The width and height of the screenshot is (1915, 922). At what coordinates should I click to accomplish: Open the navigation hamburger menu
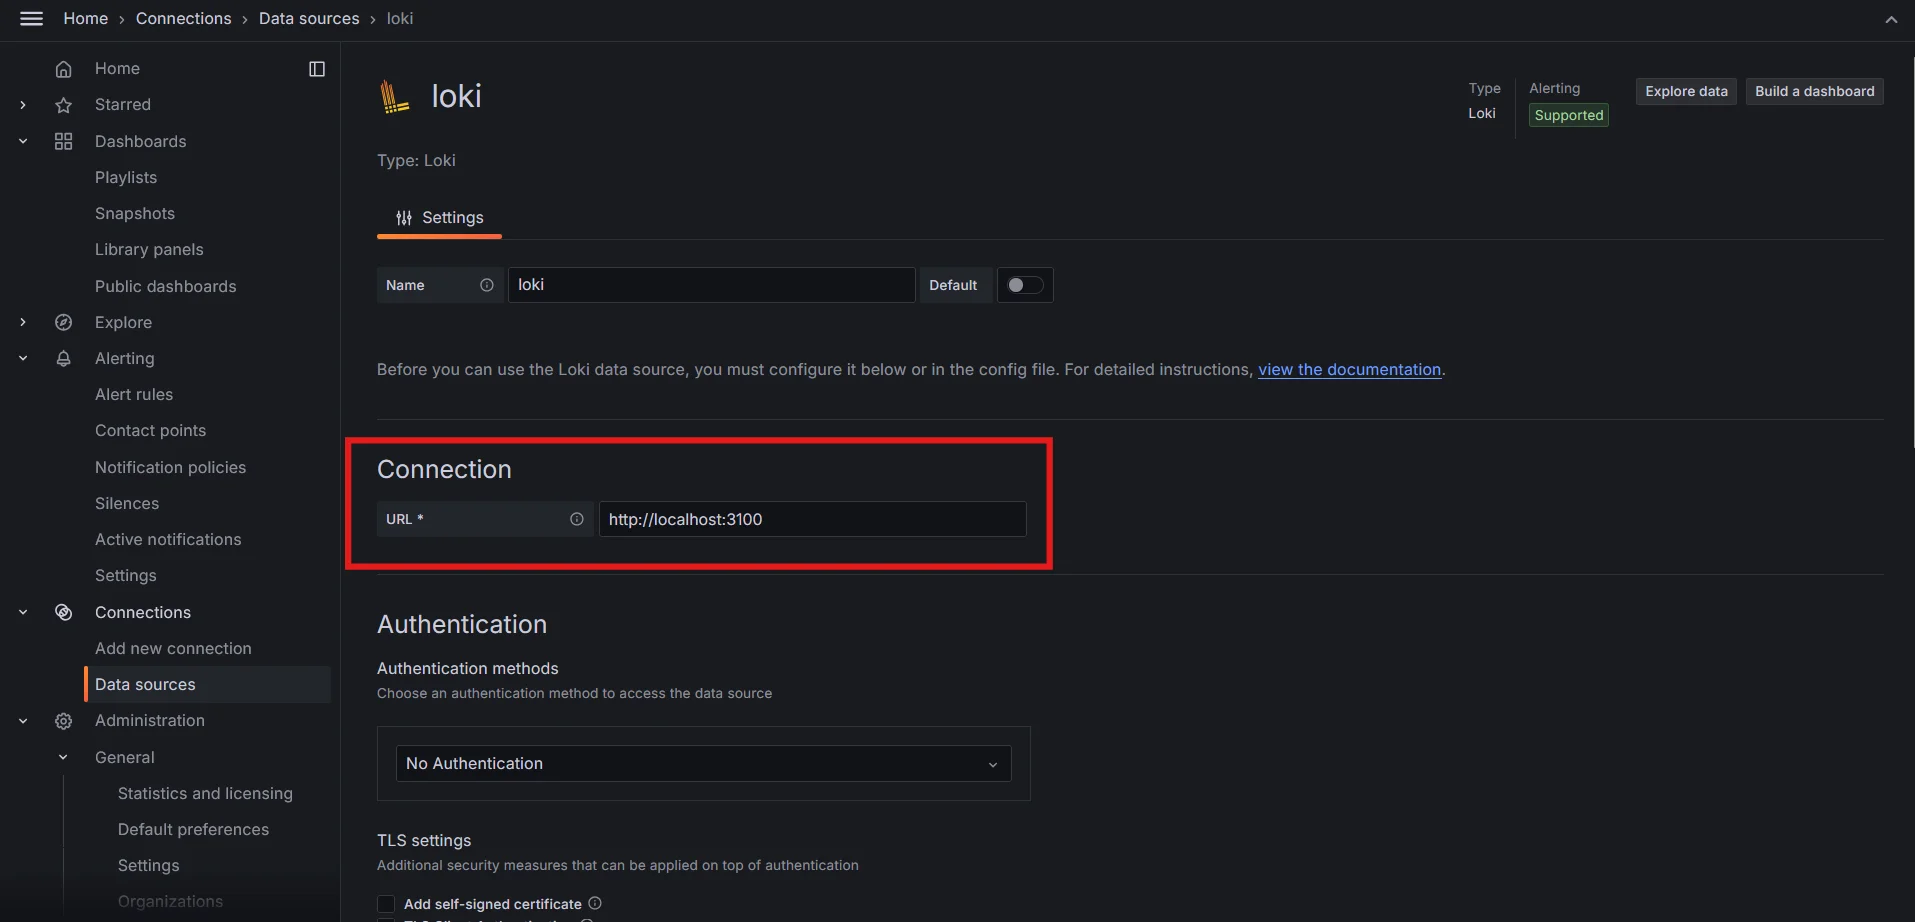[31, 18]
